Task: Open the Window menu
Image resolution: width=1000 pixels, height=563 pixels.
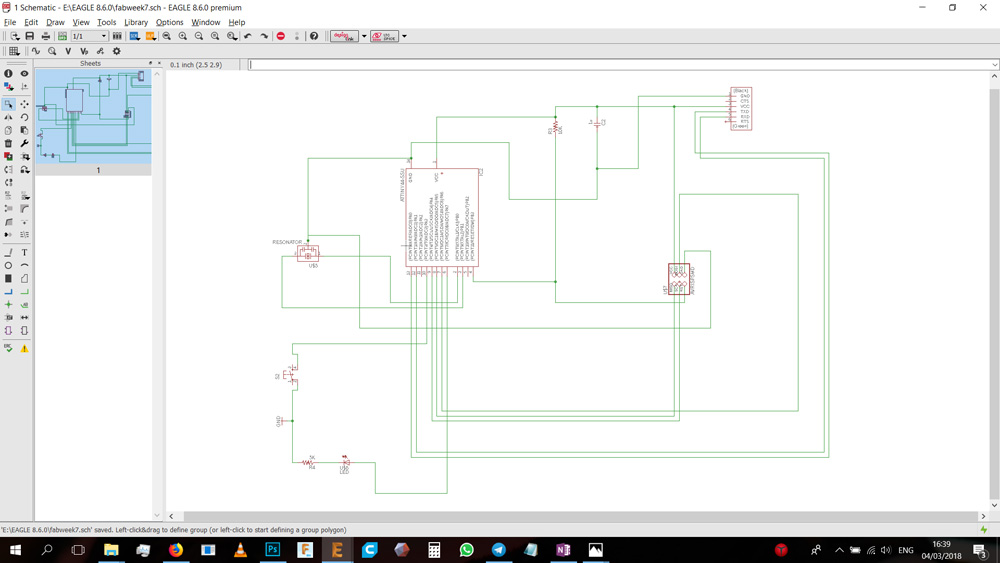Action: 205,22
